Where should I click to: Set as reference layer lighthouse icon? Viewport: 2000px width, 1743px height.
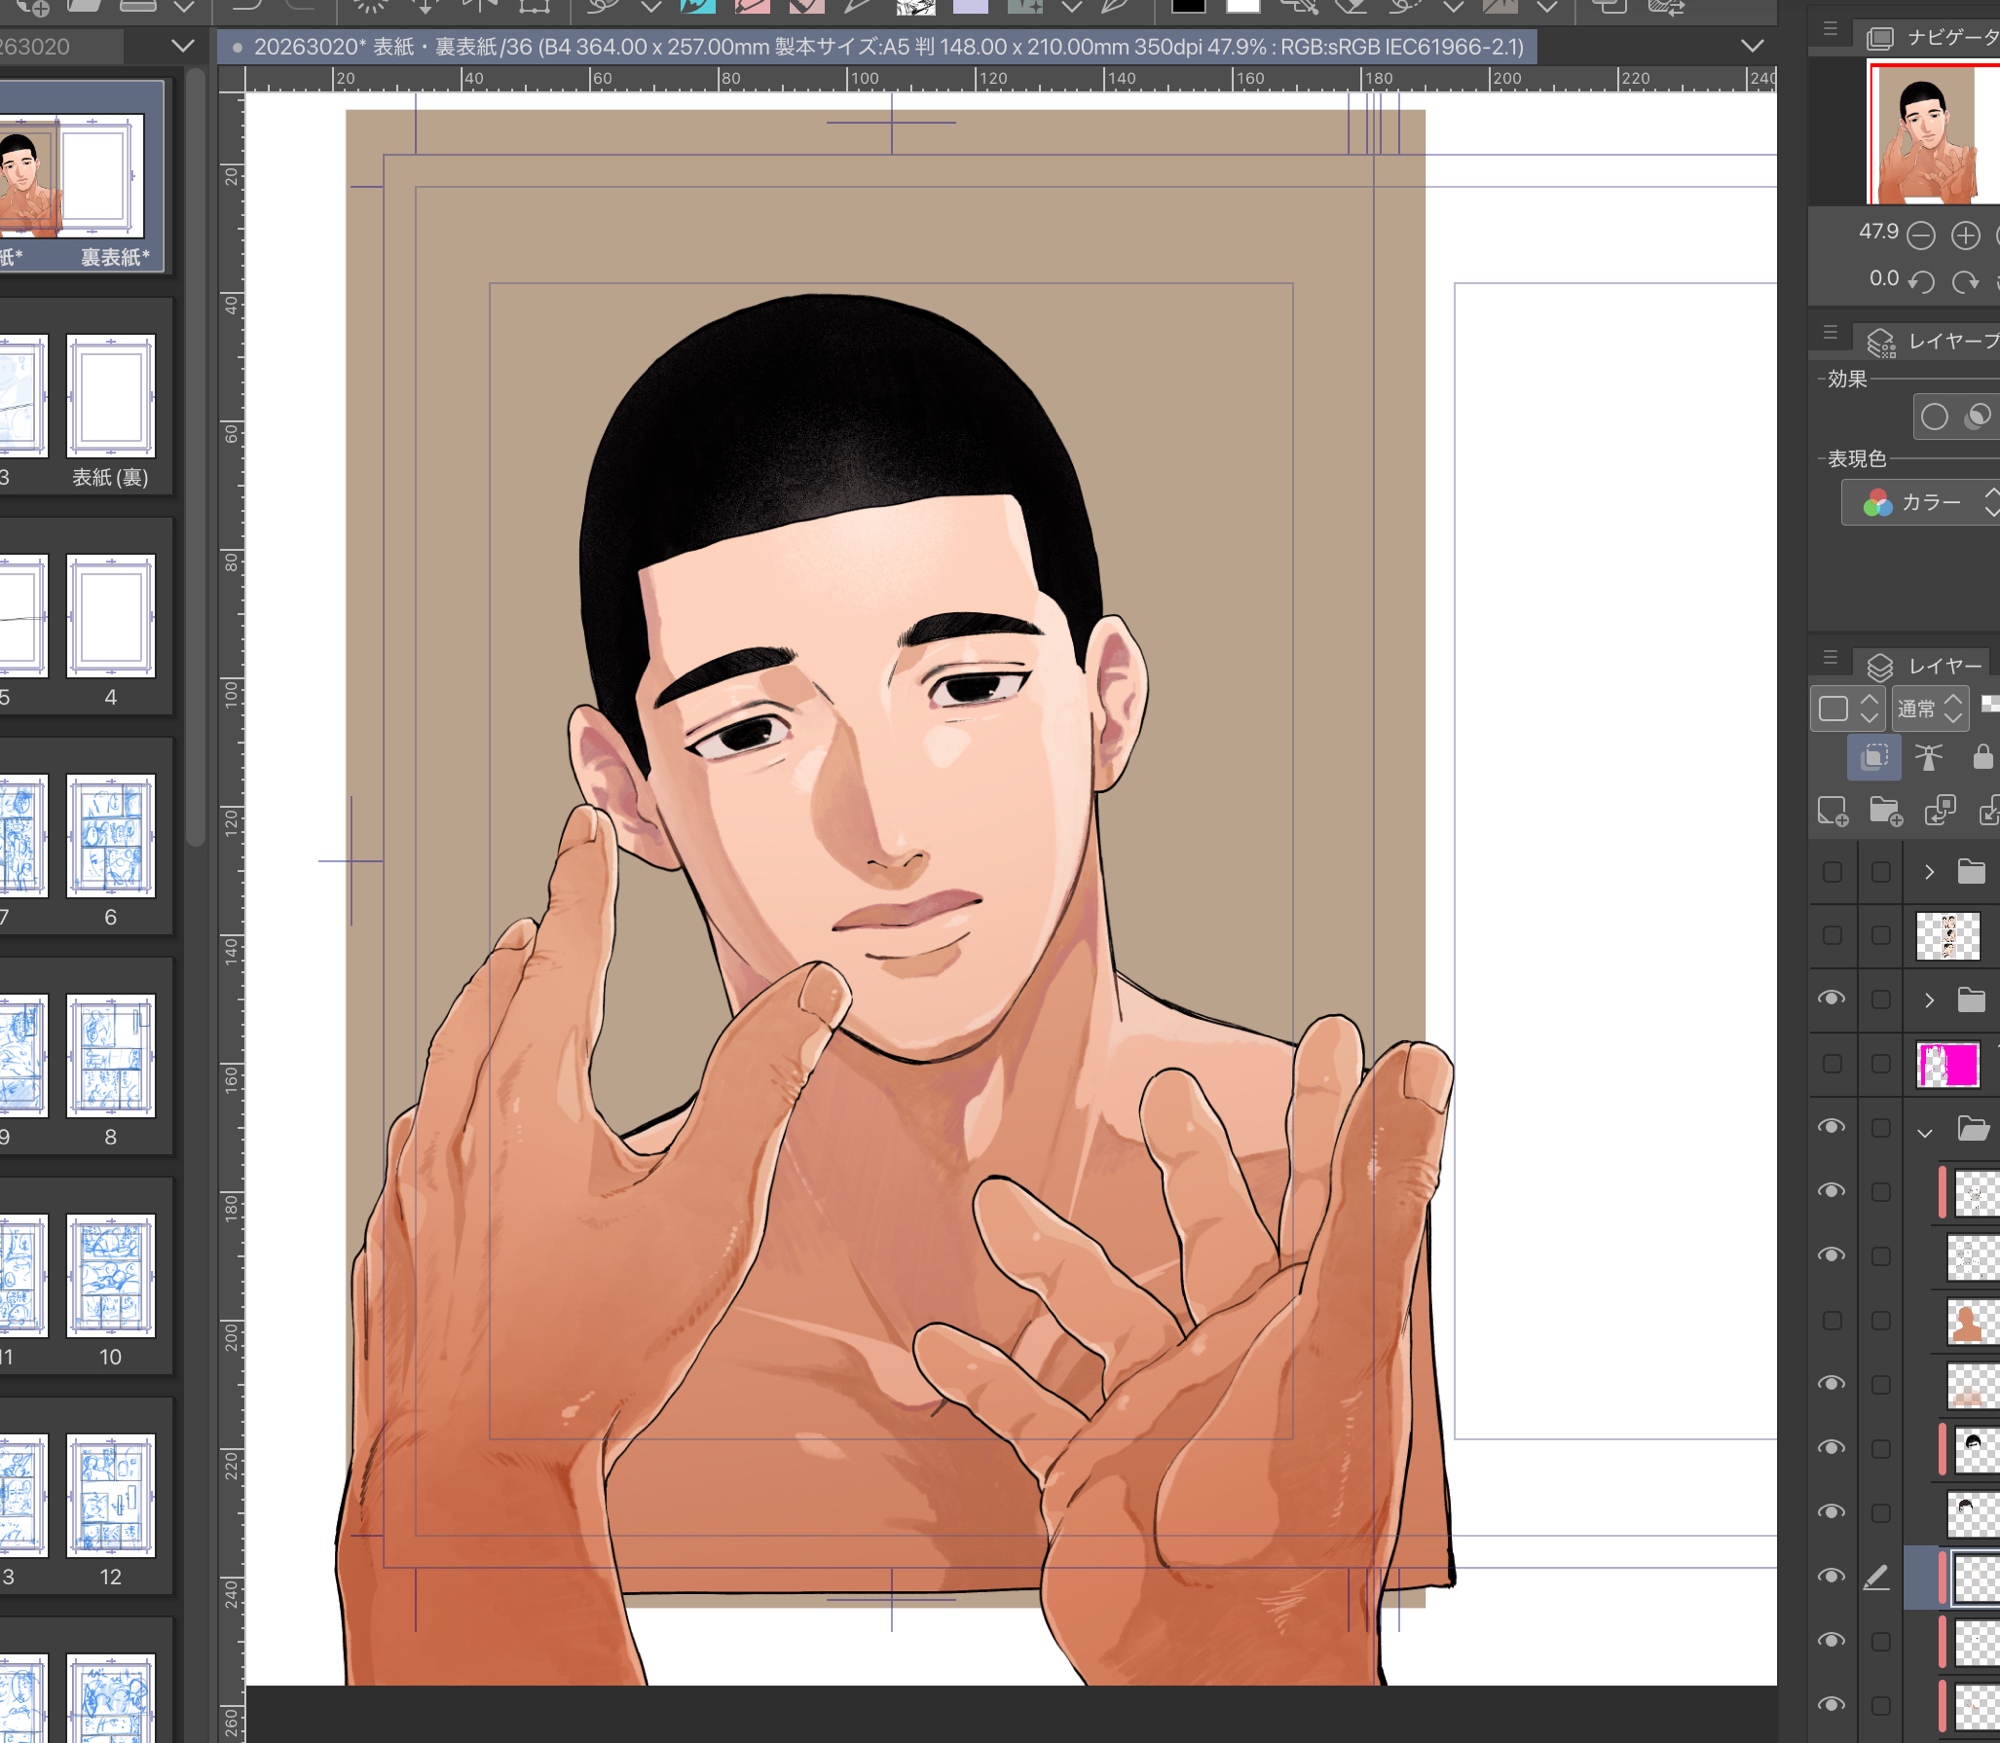click(x=1928, y=757)
